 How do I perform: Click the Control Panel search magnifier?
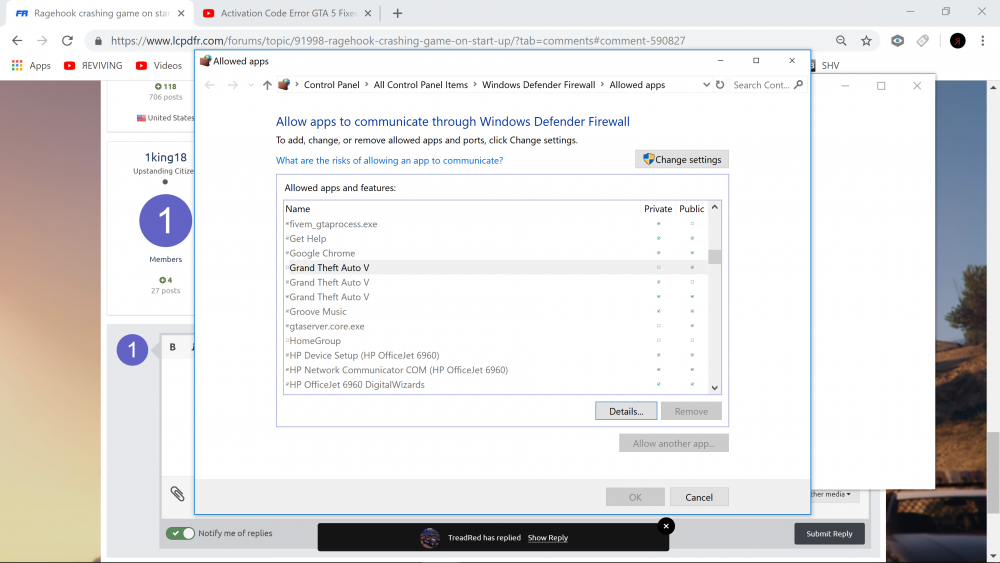(798, 84)
